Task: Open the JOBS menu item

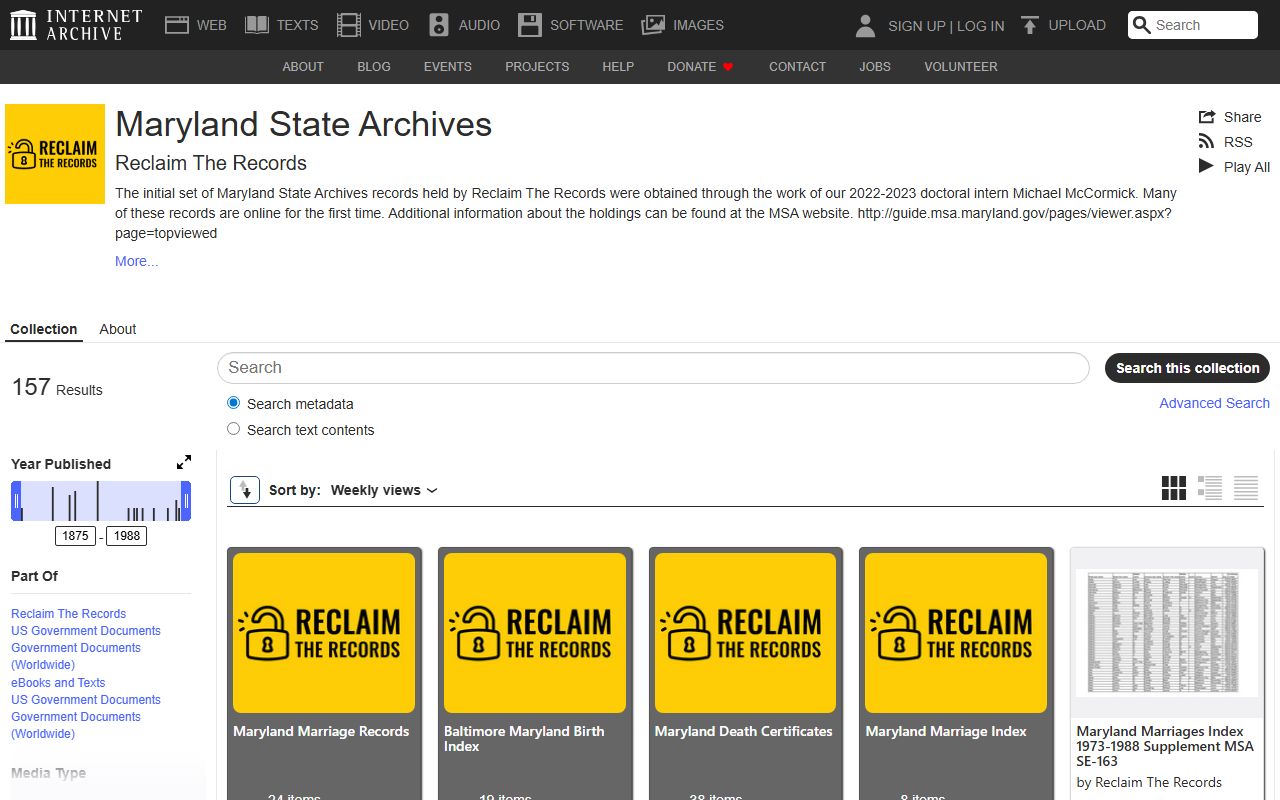Action: 875,67
